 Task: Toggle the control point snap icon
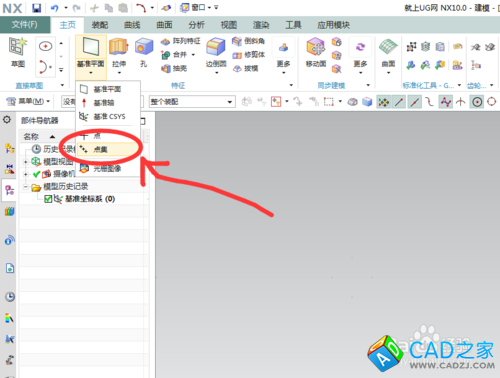click(x=429, y=102)
